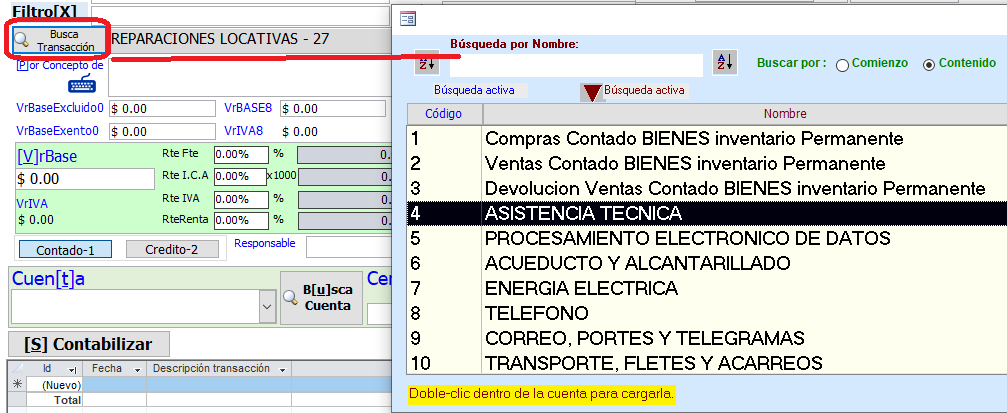Screen dimensions: 1007x413
Task: Select the Comienzo radio button
Action: pyautogui.click(x=842, y=64)
